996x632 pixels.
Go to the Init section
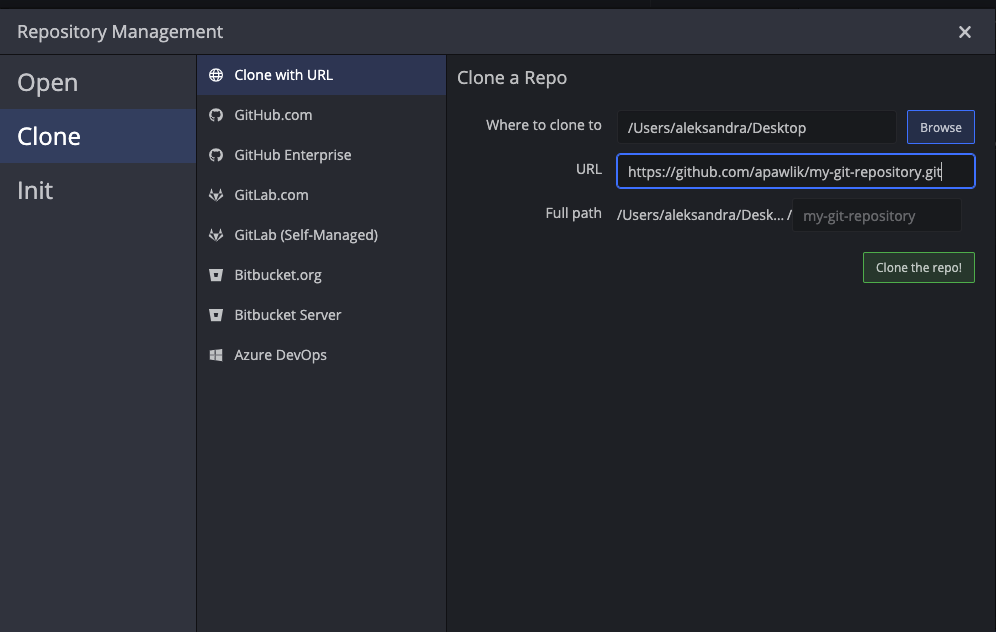98,190
